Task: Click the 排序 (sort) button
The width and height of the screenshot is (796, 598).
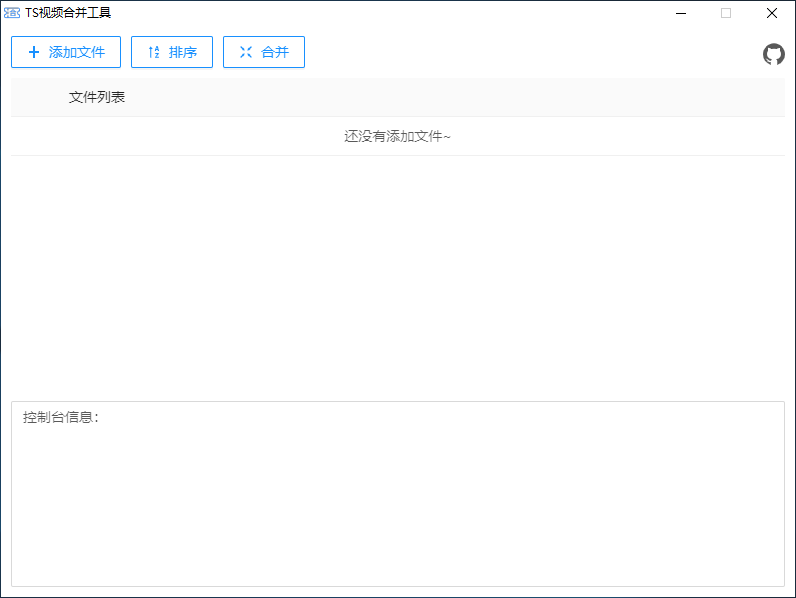Action: [172, 52]
